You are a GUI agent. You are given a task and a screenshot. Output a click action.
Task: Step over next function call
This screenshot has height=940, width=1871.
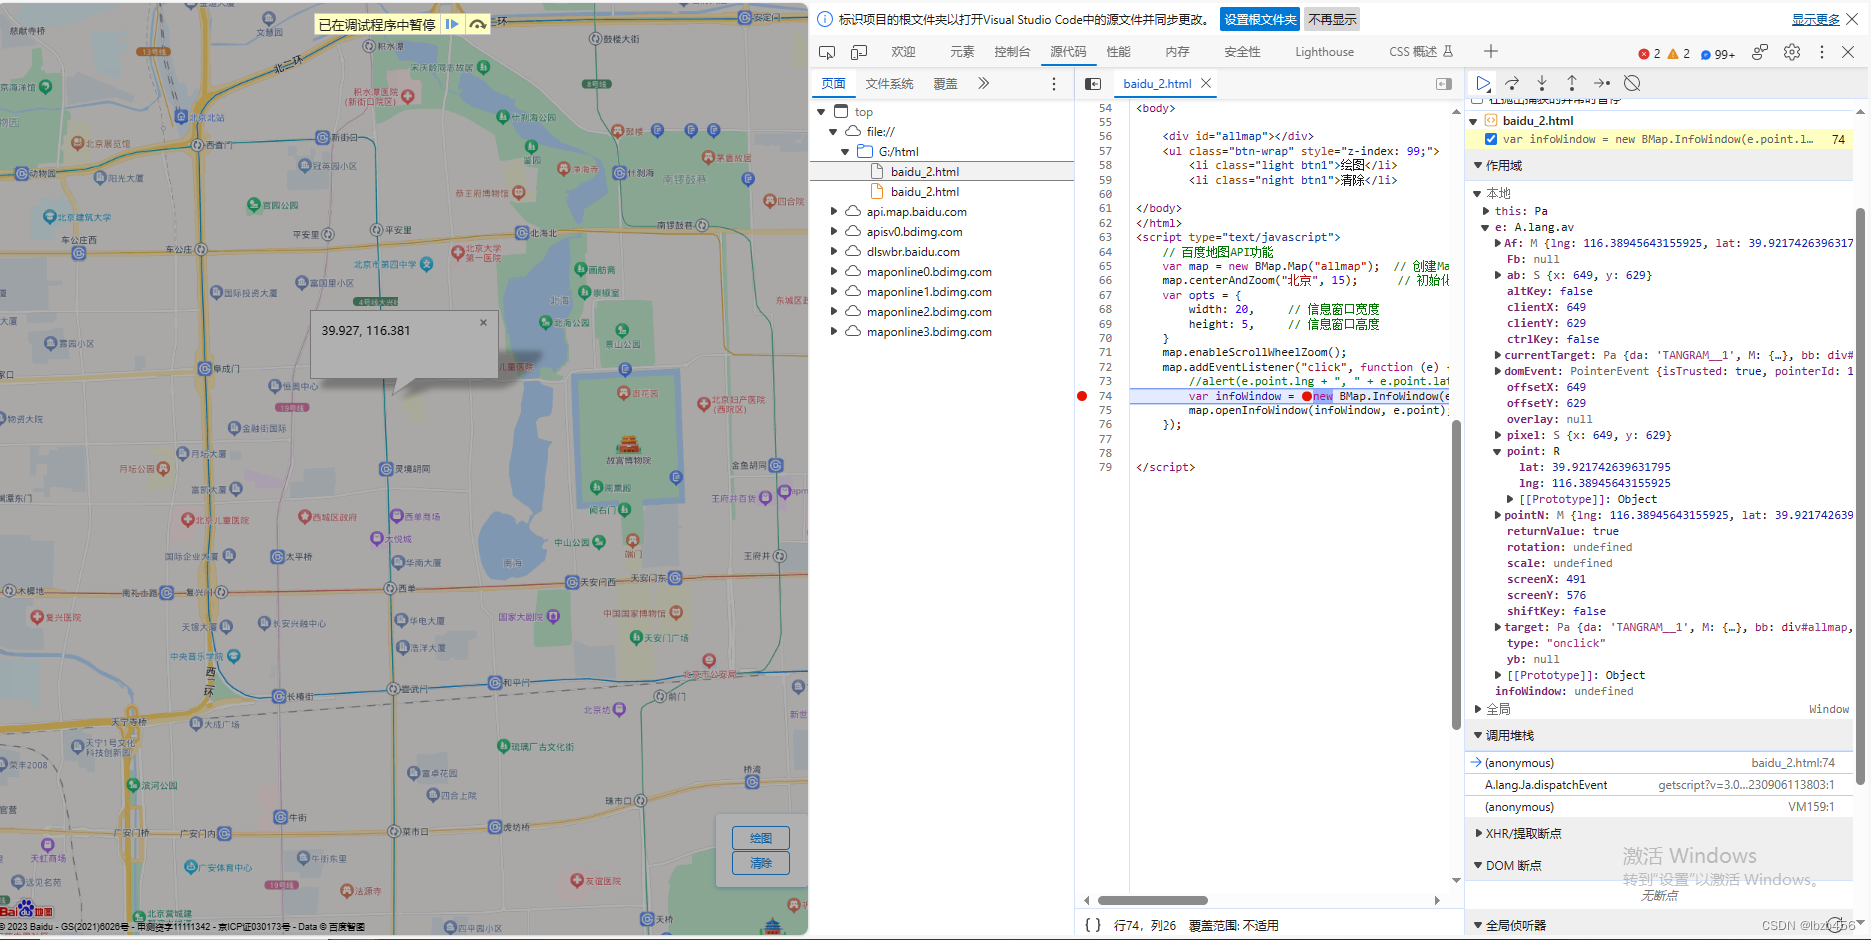click(1512, 83)
